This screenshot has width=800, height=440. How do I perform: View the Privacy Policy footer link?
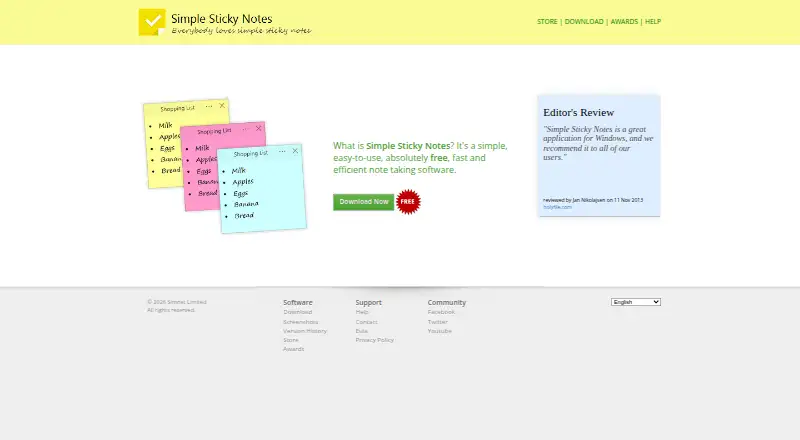pos(374,340)
